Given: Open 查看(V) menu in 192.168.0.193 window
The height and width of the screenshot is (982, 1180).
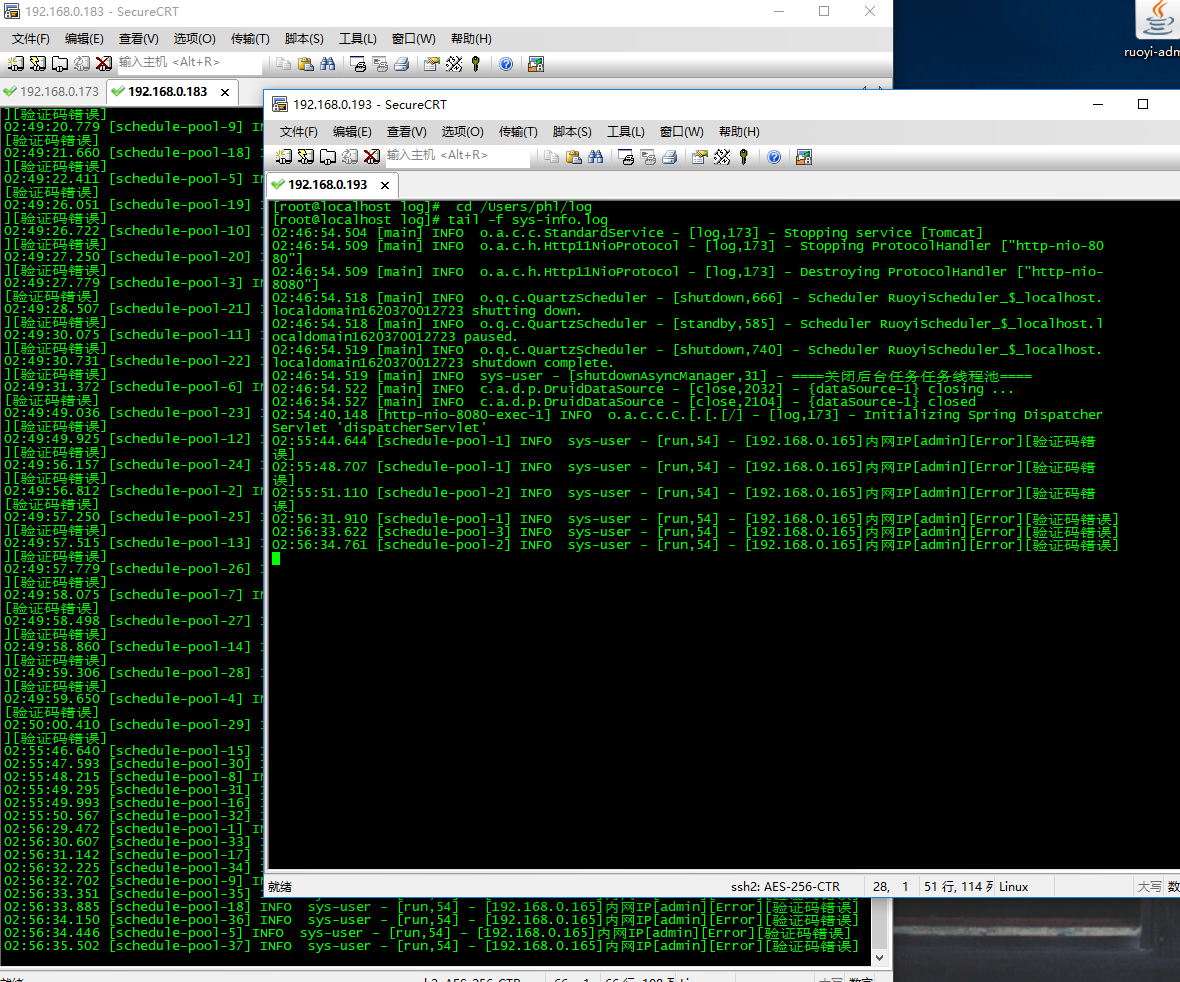Looking at the screenshot, I should (406, 132).
